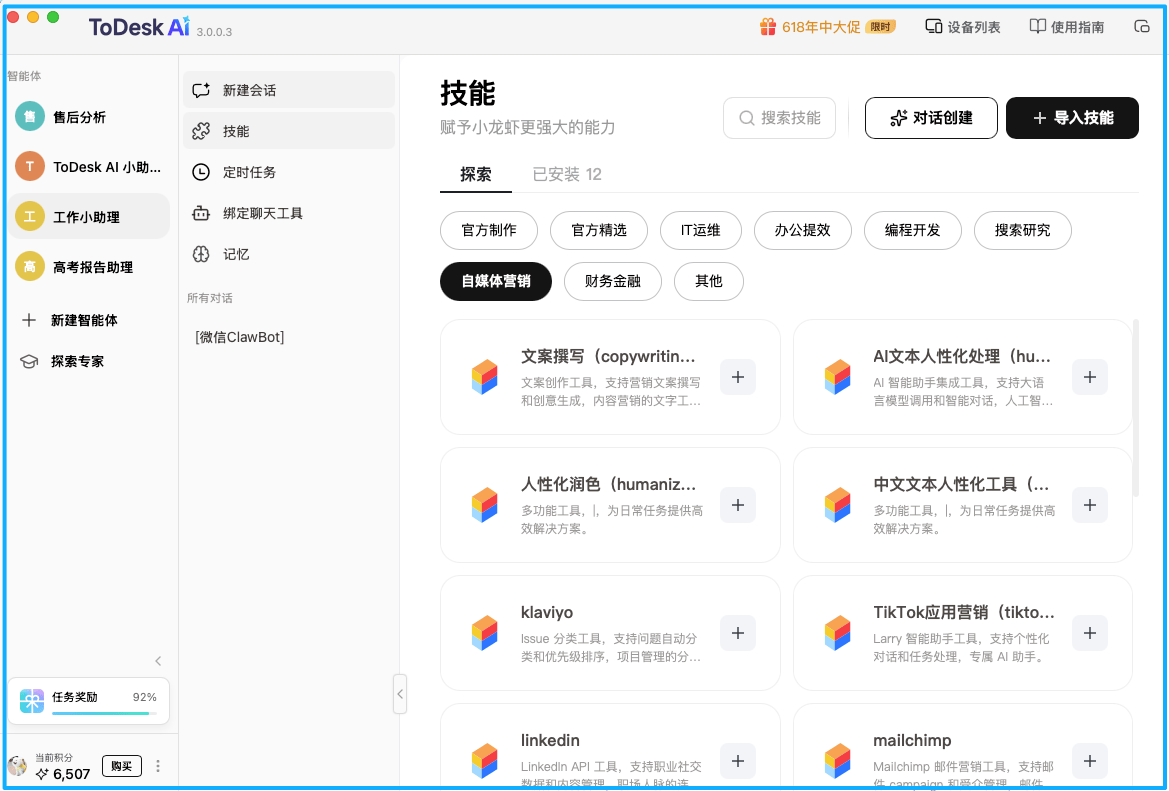Click the window layout icon top right
The width and height of the screenshot is (1169, 791).
point(1141,27)
